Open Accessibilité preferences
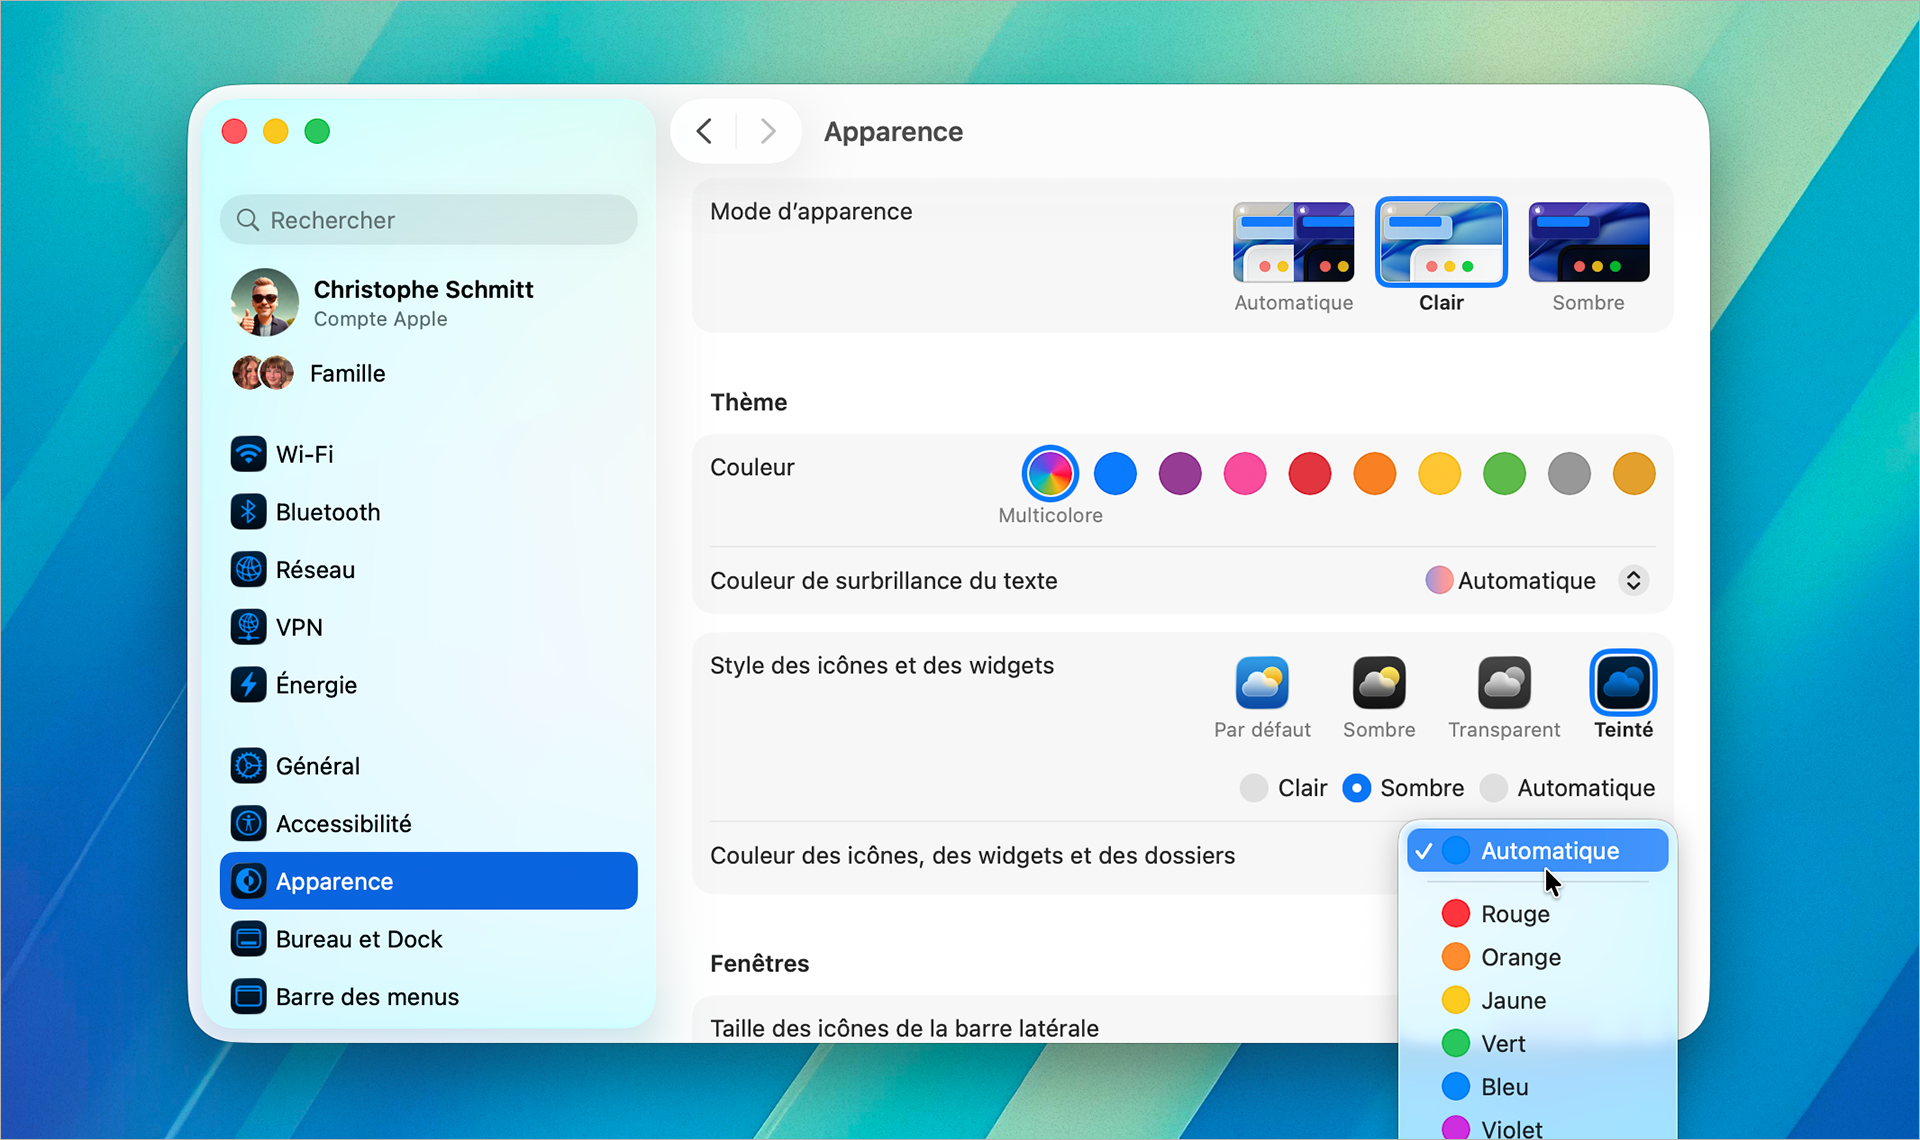The width and height of the screenshot is (1920, 1140). click(342, 823)
